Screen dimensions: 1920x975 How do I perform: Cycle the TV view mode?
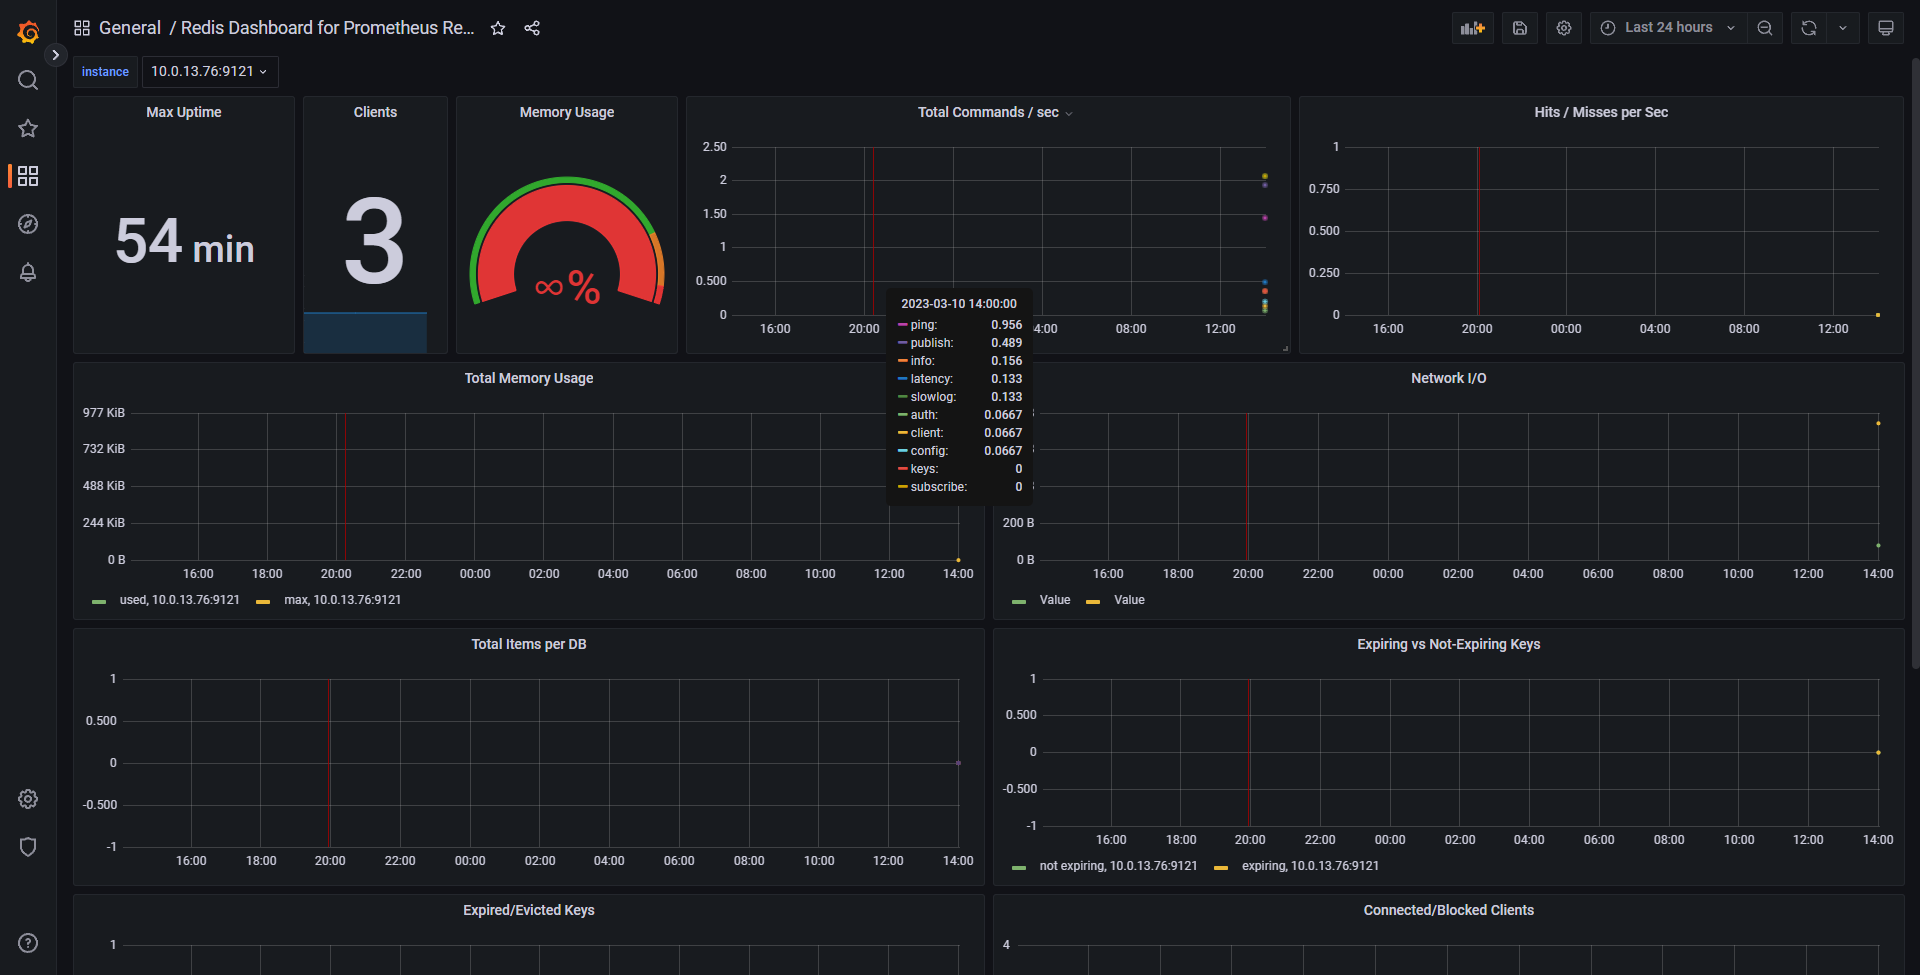(x=1886, y=28)
